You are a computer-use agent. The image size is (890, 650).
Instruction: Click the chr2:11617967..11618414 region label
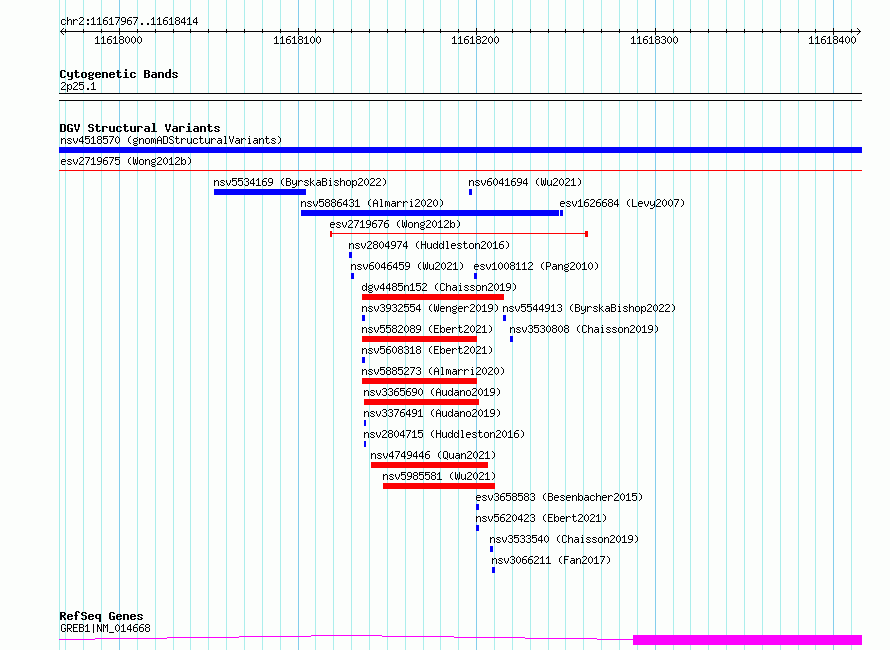[x=129, y=22]
